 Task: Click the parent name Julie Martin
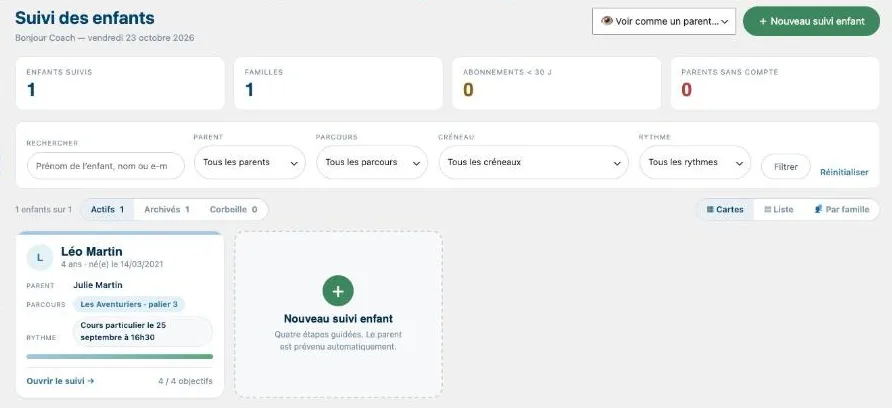98,285
